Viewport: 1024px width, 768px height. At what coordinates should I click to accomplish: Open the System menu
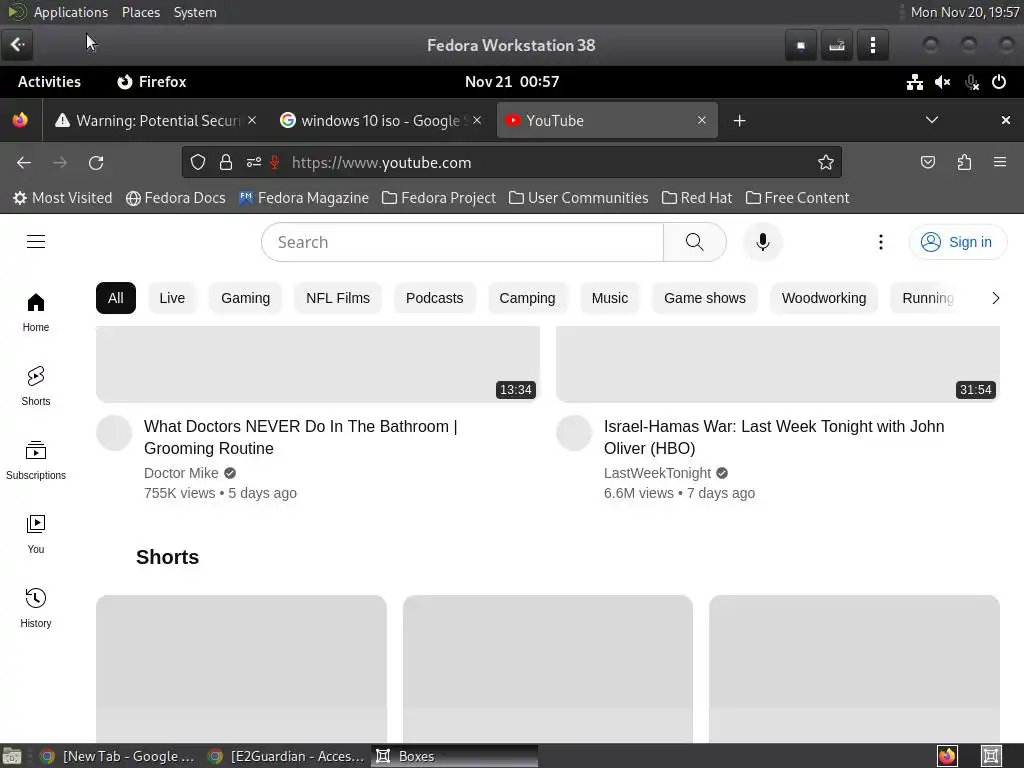coord(195,12)
